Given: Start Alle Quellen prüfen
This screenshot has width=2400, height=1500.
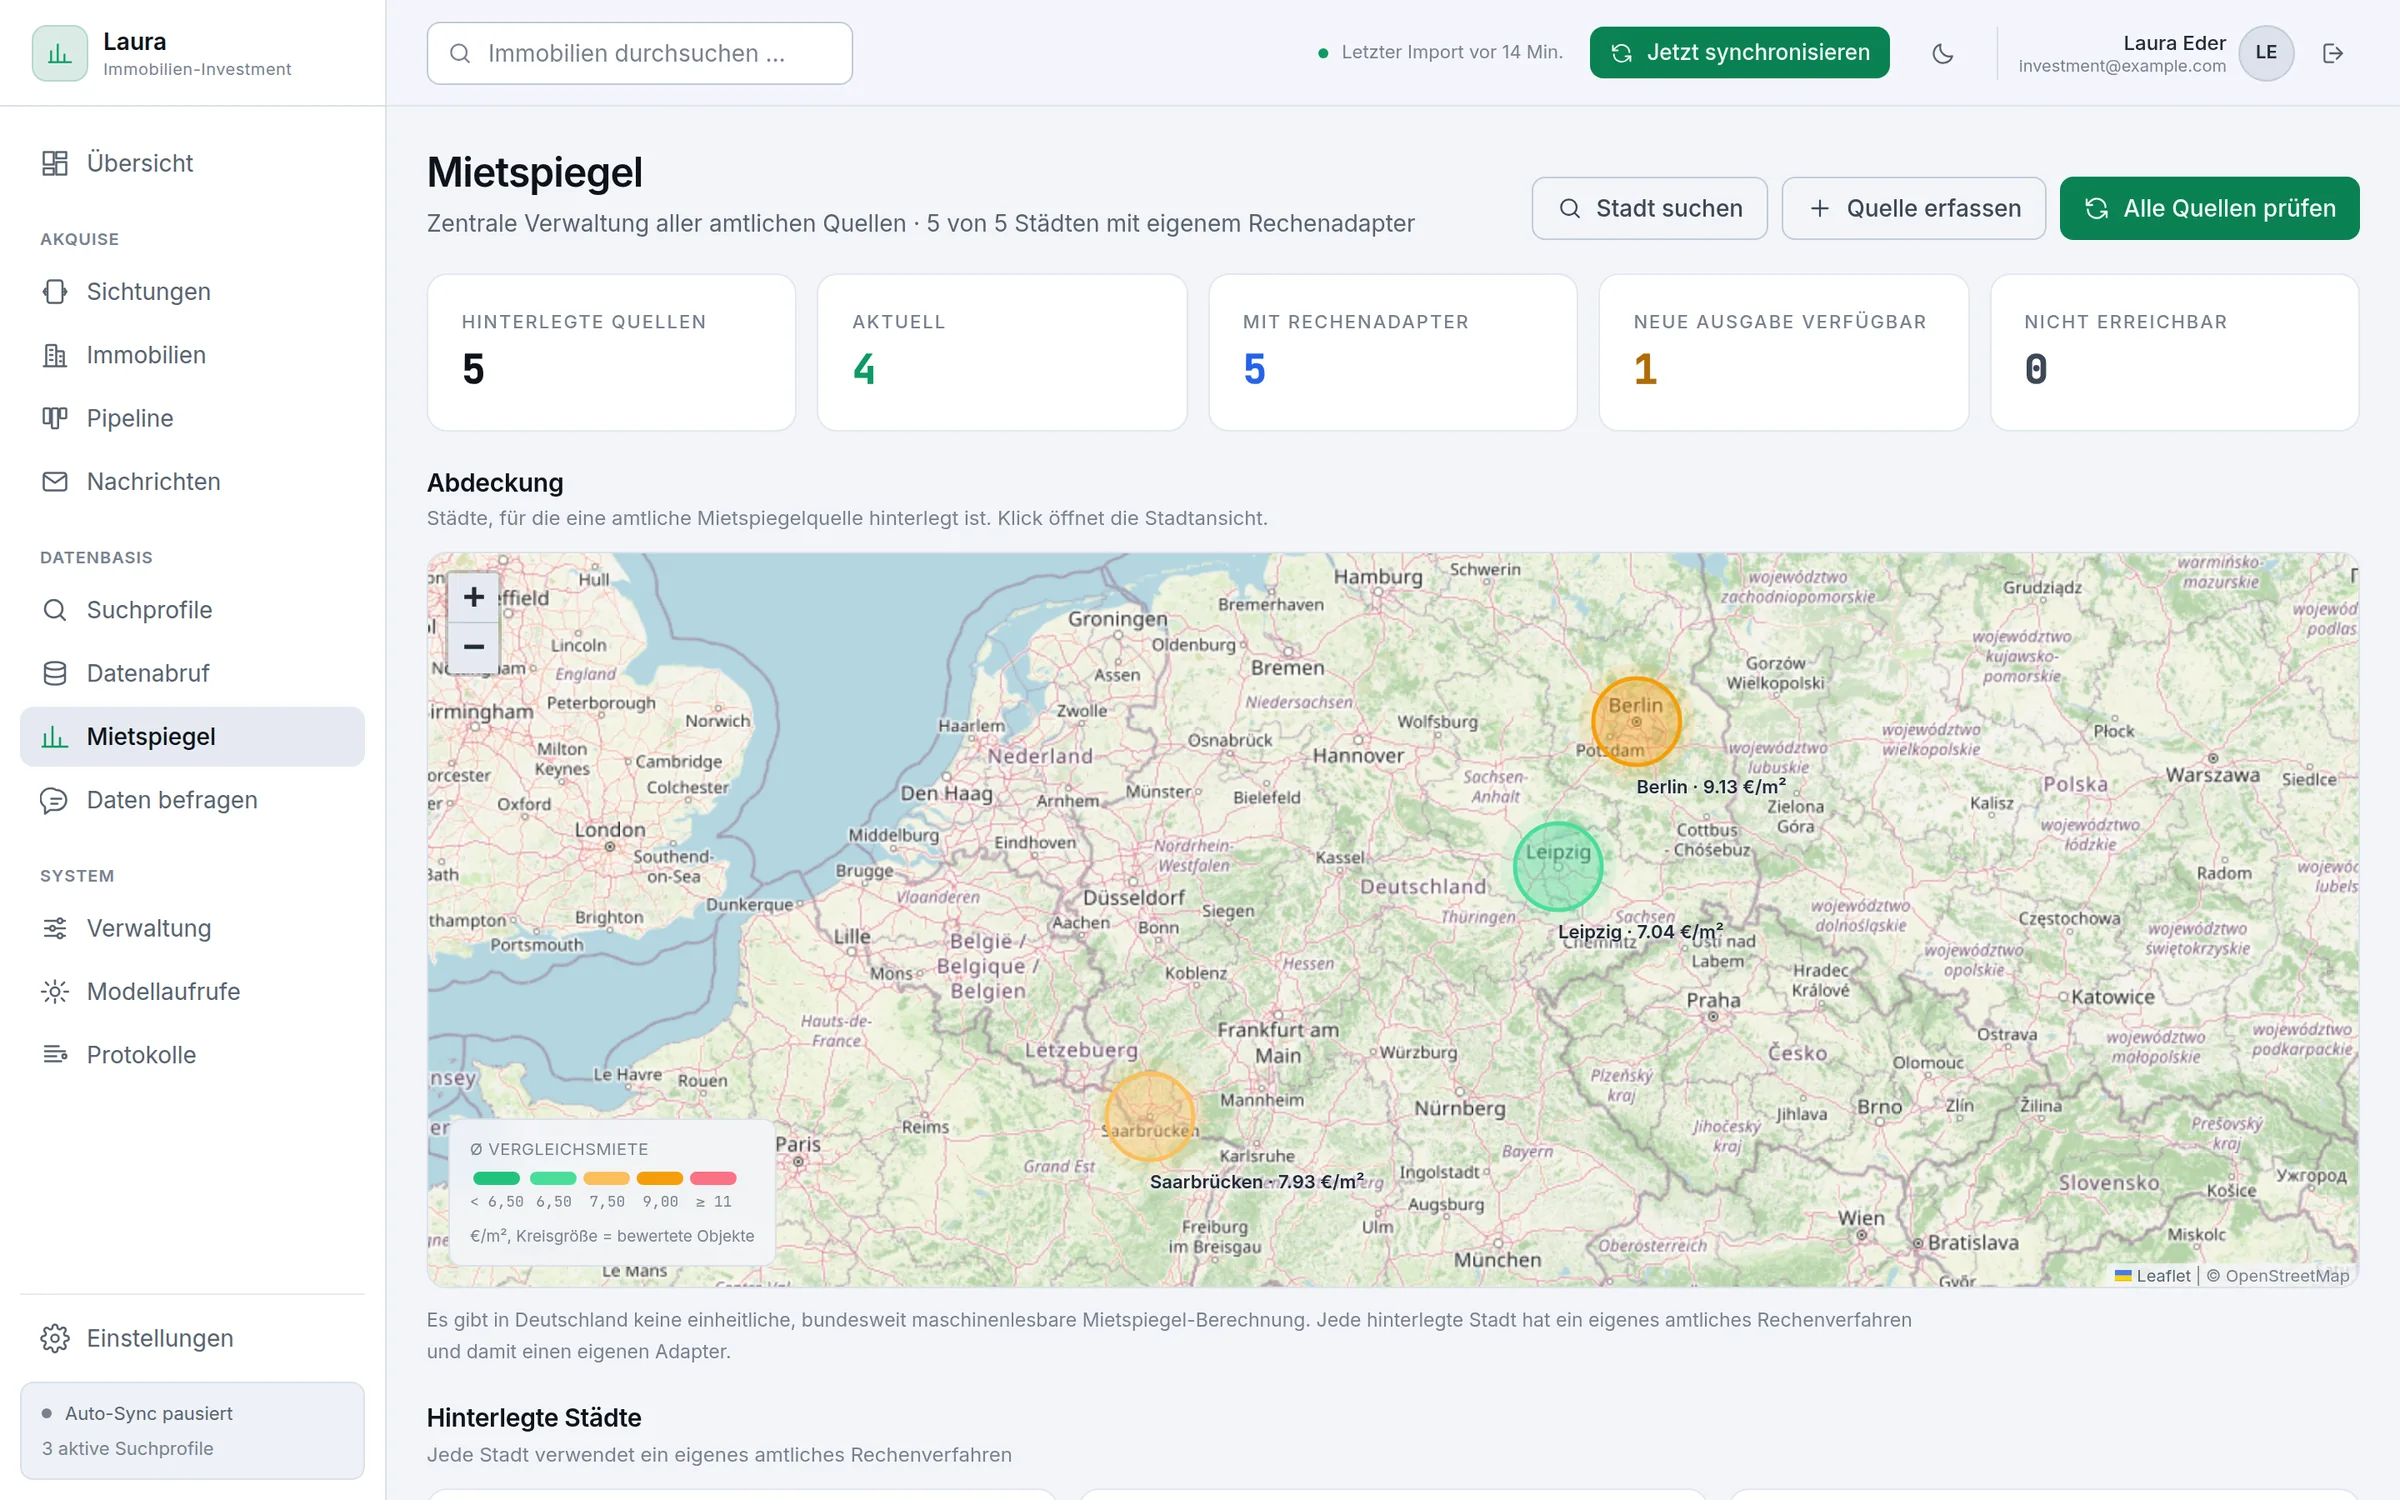Looking at the screenshot, I should (2209, 208).
